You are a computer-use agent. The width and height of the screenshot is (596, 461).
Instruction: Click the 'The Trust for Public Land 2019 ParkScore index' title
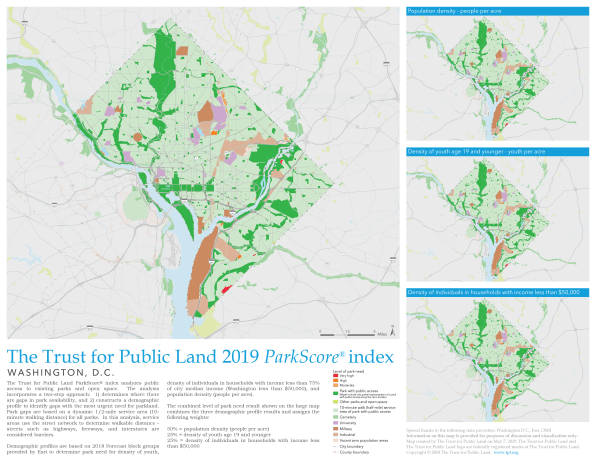pyautogui.click(x=200, y=357)
